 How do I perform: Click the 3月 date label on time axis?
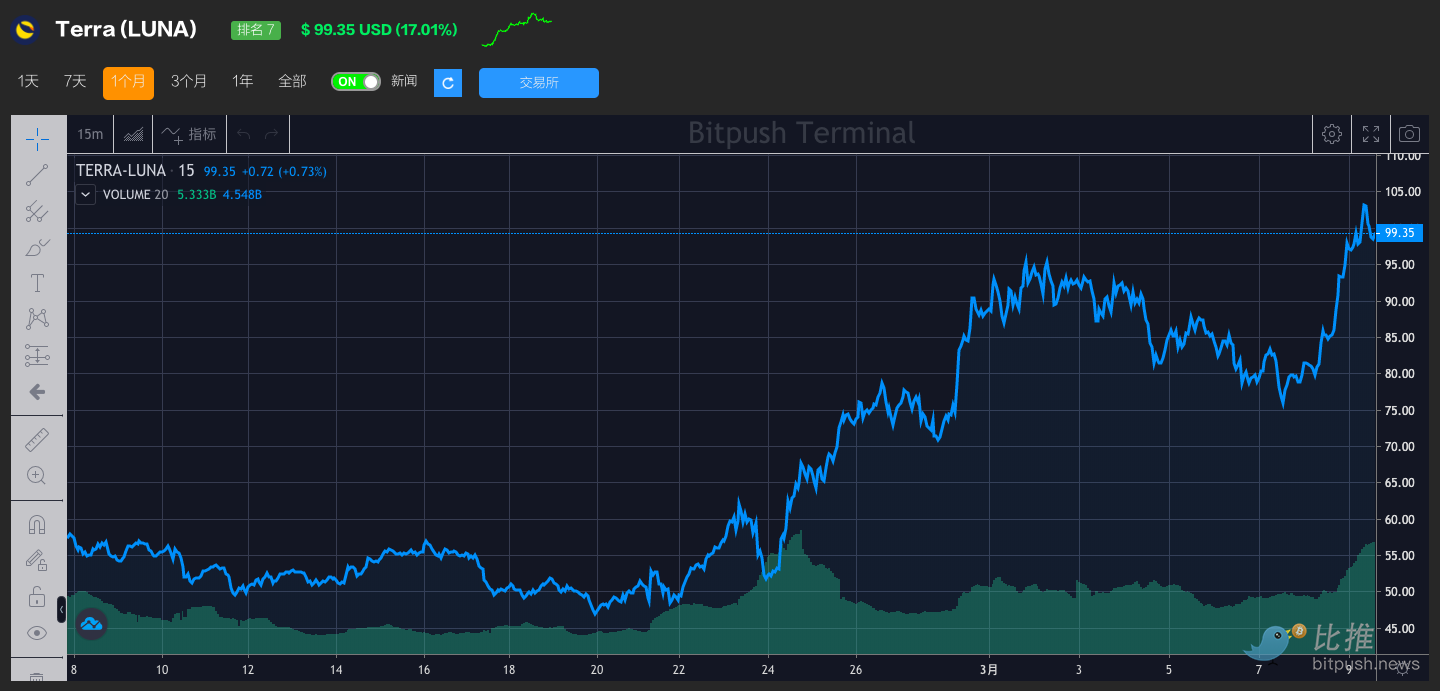pos(989,670)
